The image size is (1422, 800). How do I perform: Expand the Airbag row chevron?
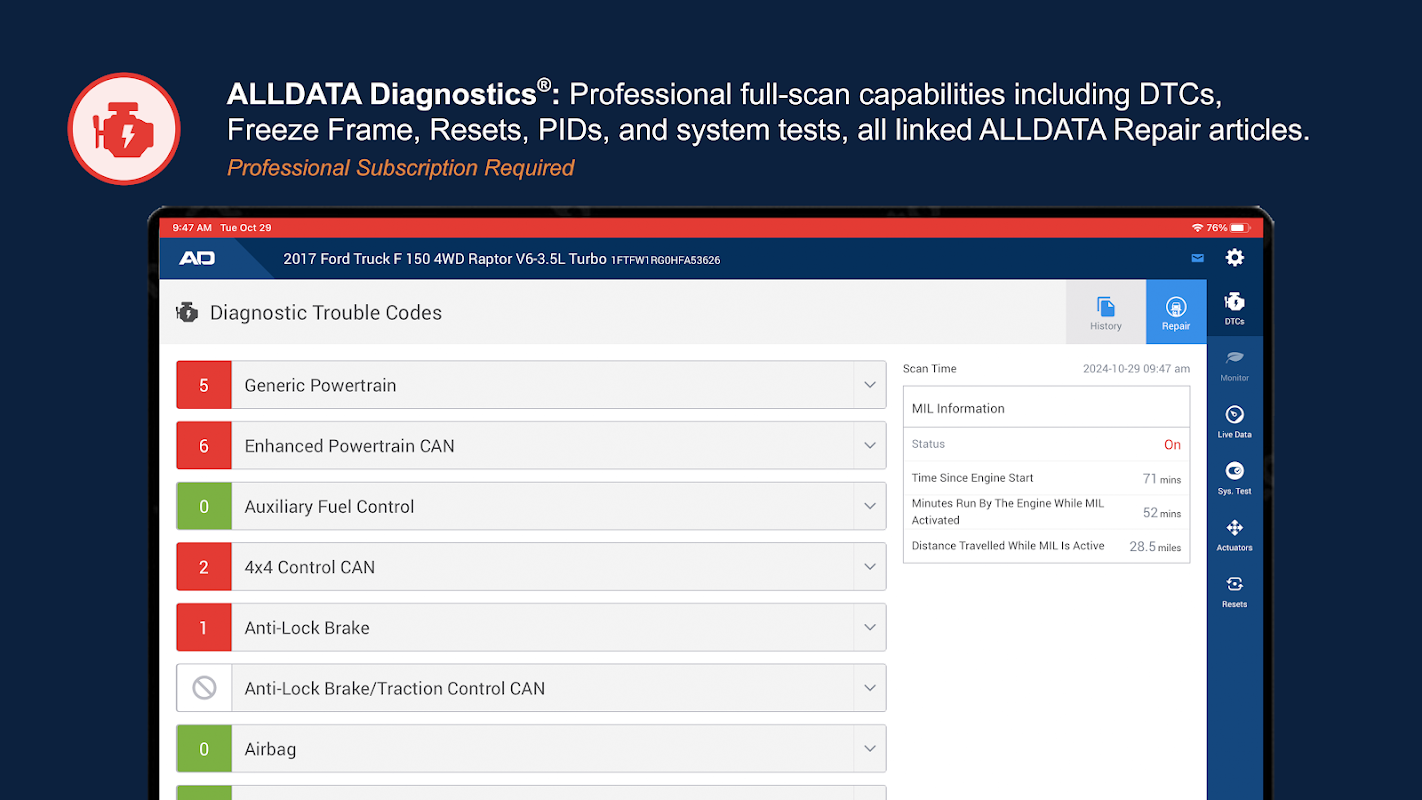870,749
